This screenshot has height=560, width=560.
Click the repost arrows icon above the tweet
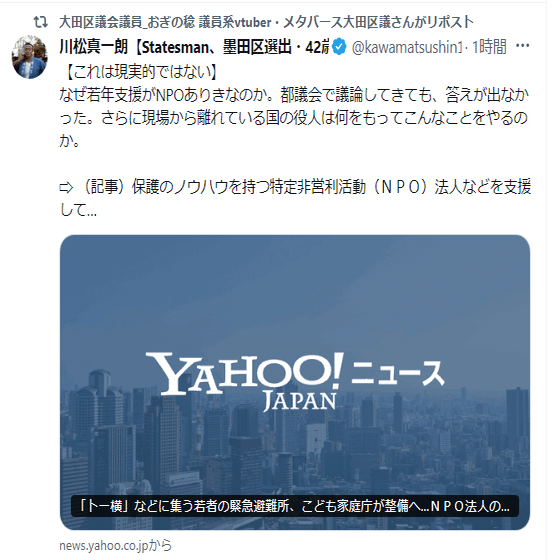pos(41,22)
